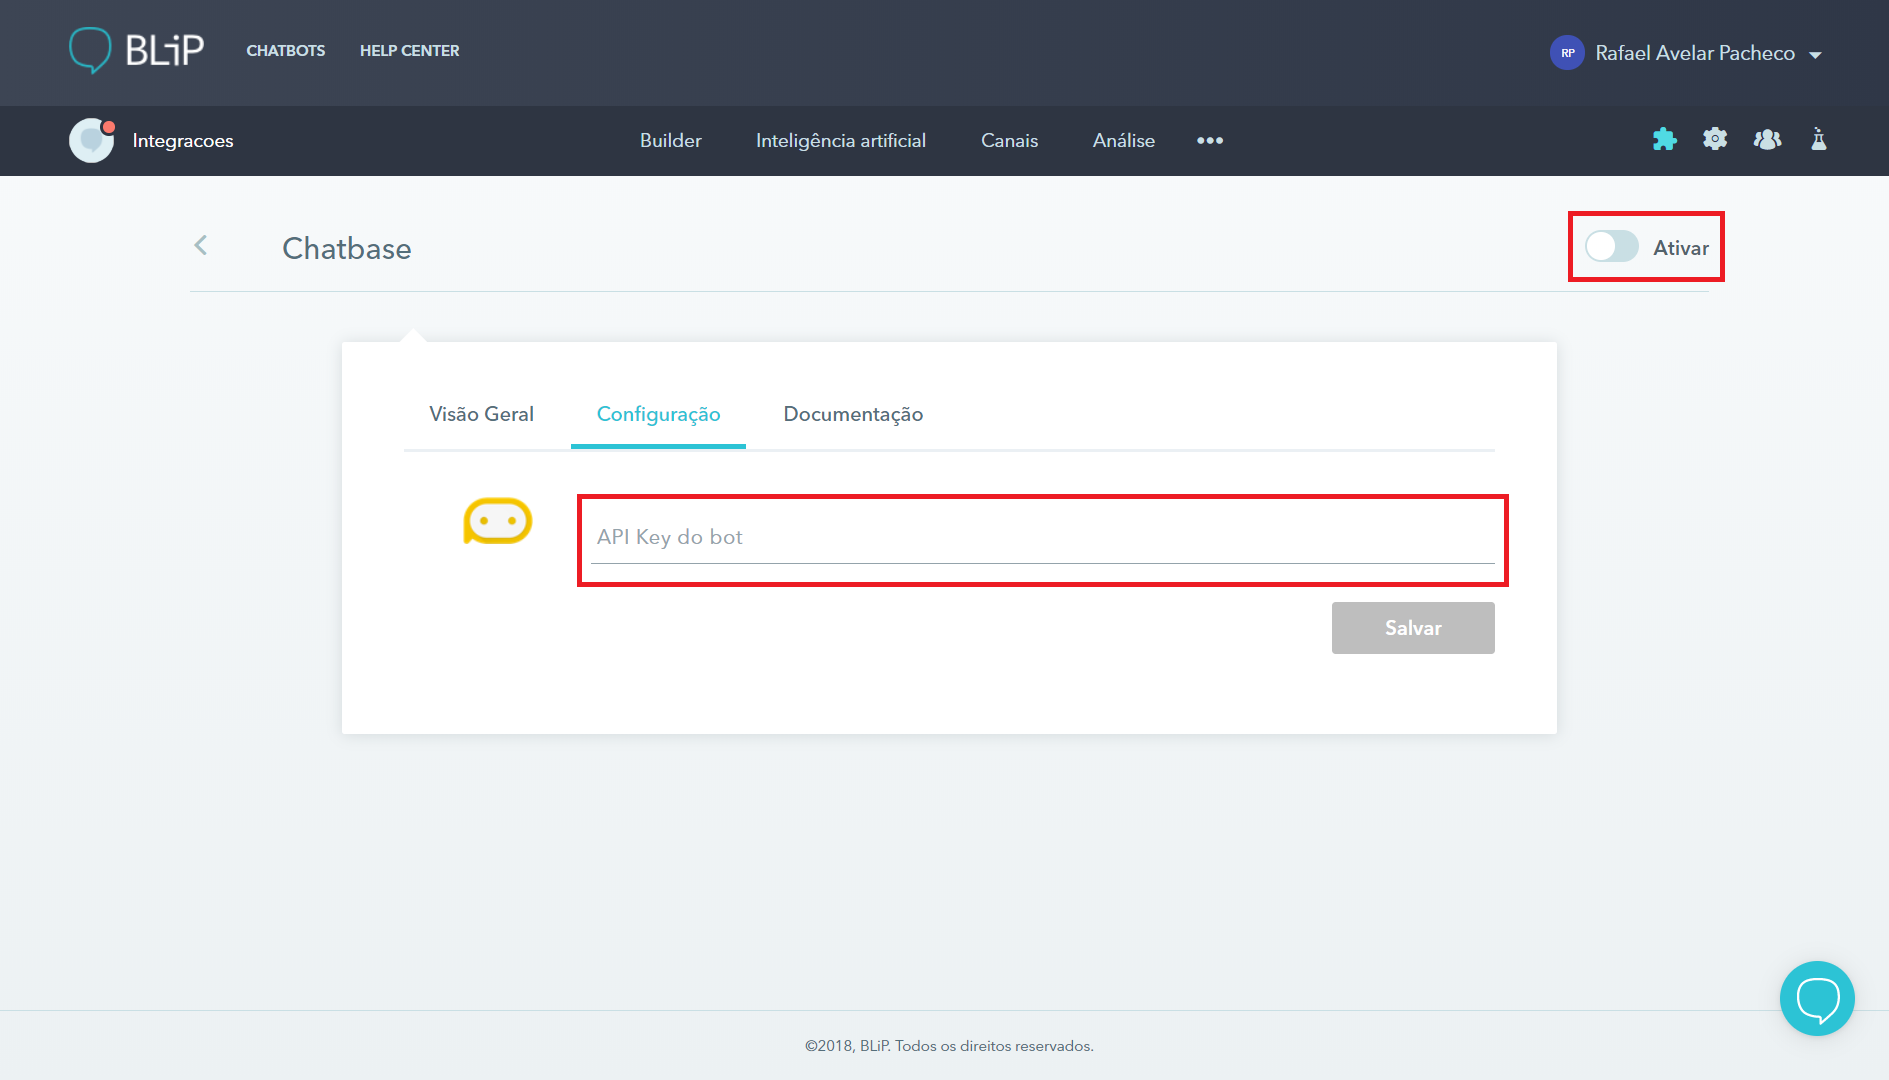Open the HELP CENTER link
The image size is (1889, 1080).
(x=410, y=51)
